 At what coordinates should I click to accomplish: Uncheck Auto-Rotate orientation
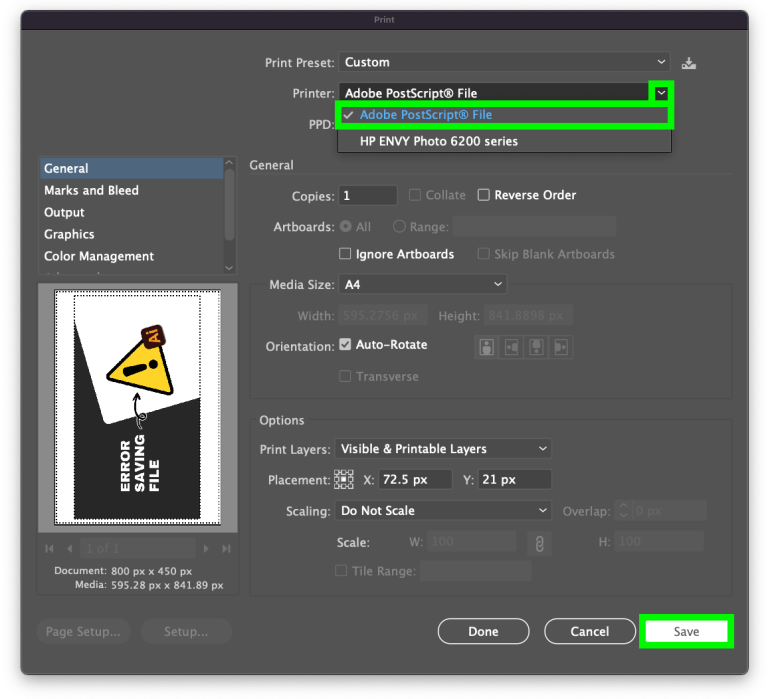345,344
